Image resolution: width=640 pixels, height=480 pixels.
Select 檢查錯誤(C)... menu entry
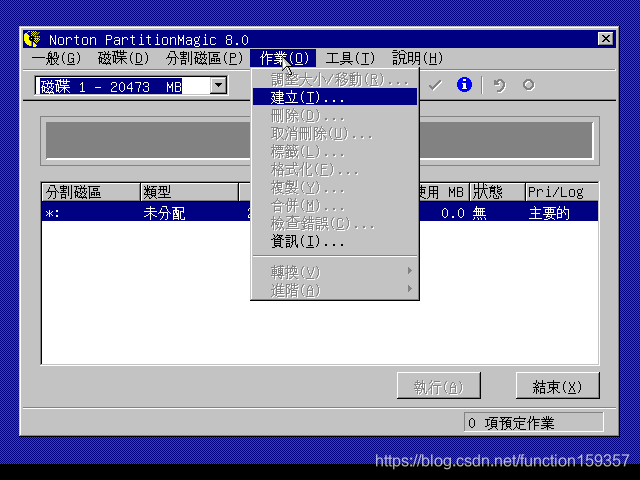pyautogui.click(x=335, y=223)
